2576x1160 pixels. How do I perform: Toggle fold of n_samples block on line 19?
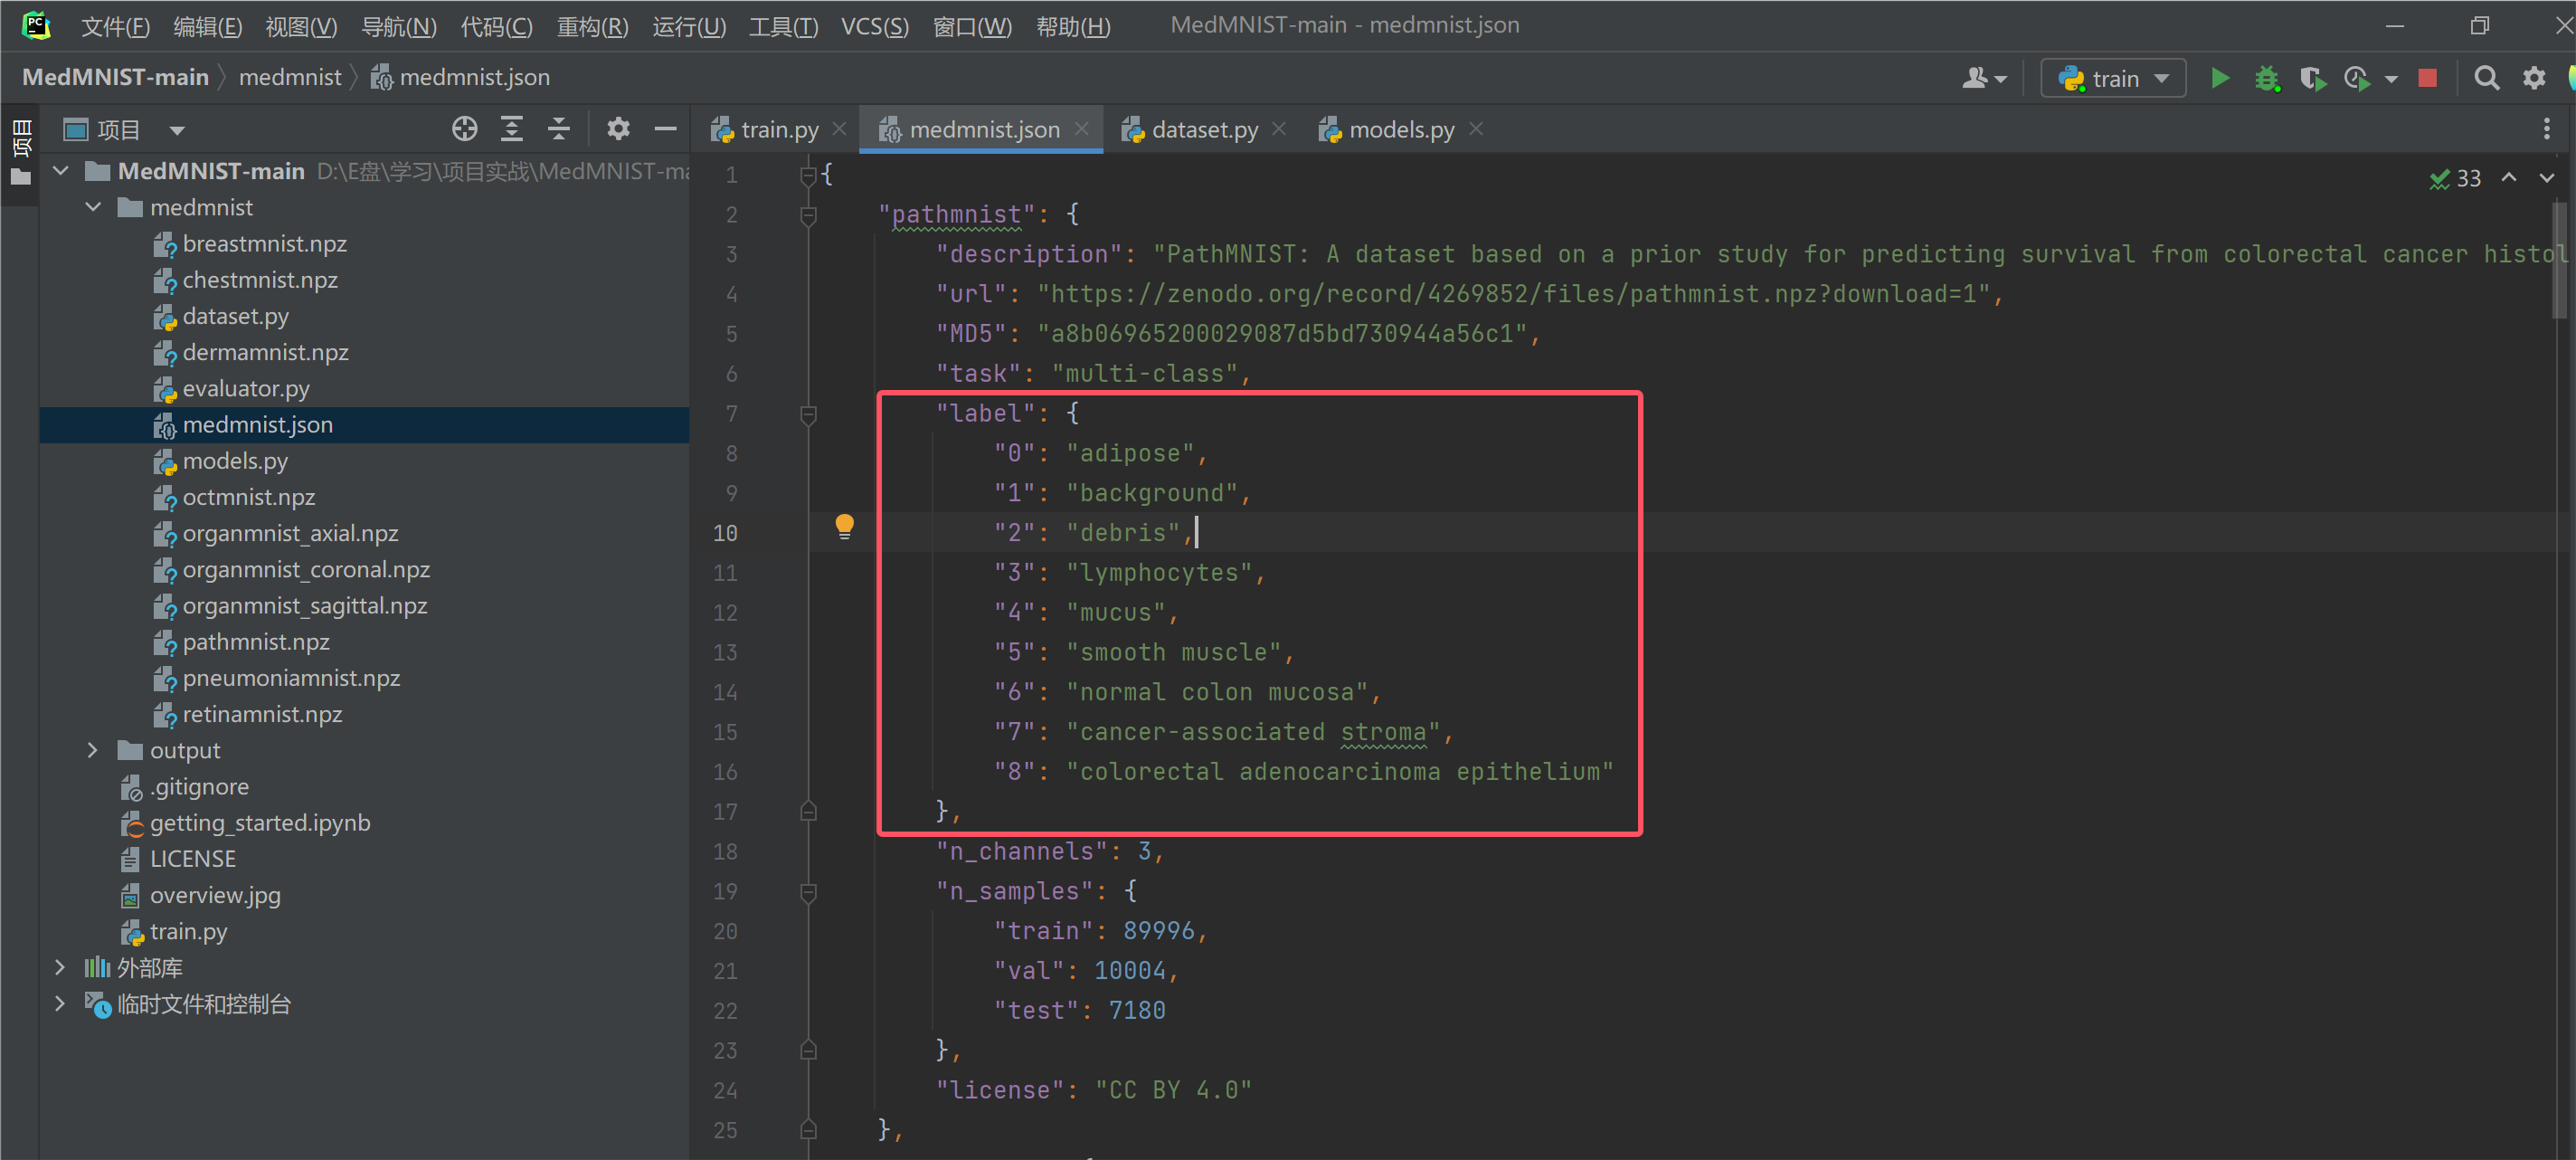pos(808,891)
